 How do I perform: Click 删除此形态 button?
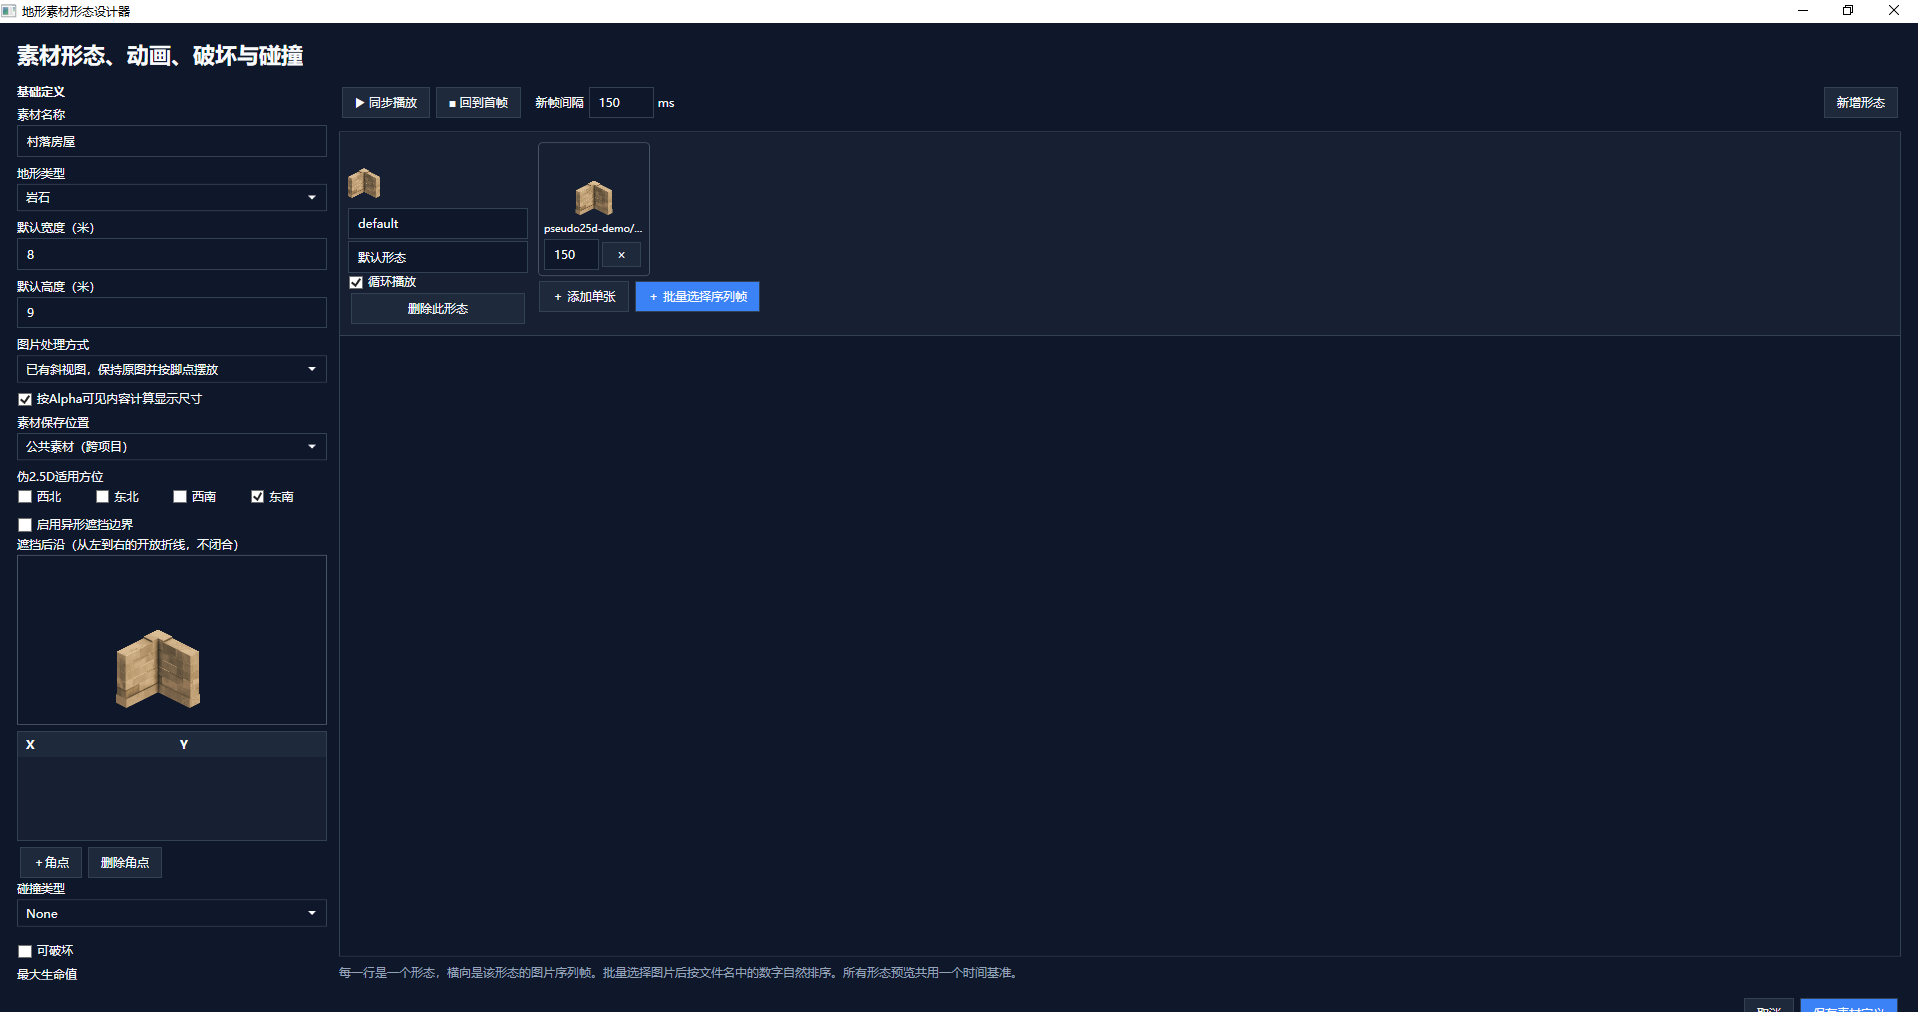(437, 309)
